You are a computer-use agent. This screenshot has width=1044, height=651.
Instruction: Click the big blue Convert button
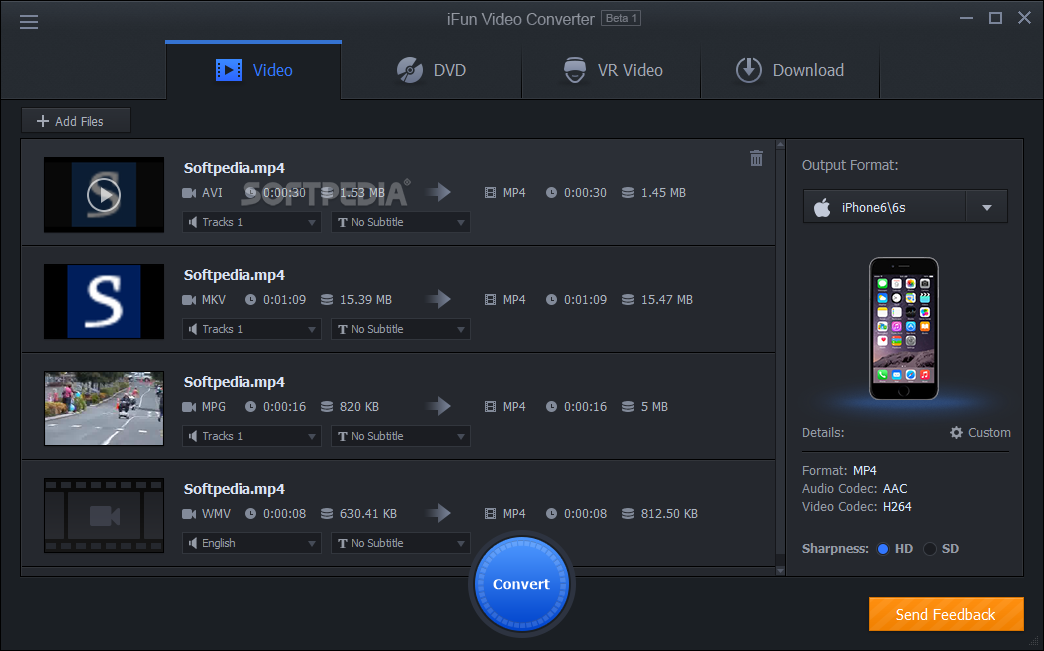[x=521, y=584]
